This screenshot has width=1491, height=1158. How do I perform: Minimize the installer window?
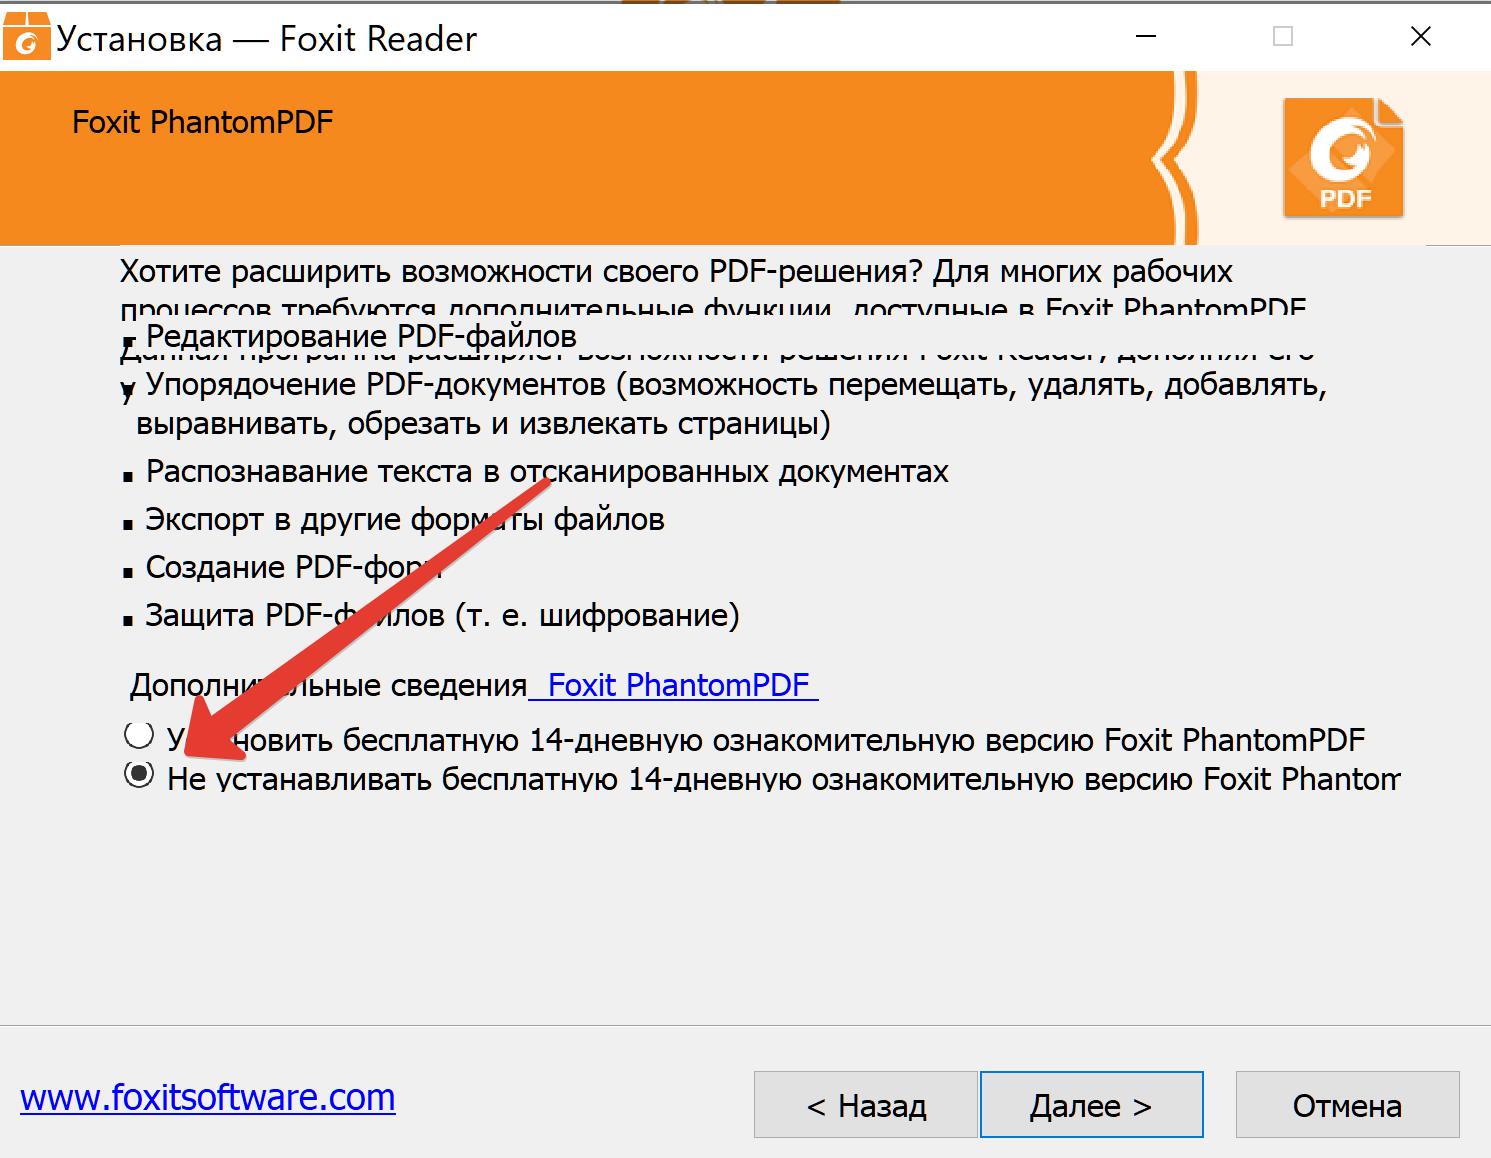tap(1146, 37)
